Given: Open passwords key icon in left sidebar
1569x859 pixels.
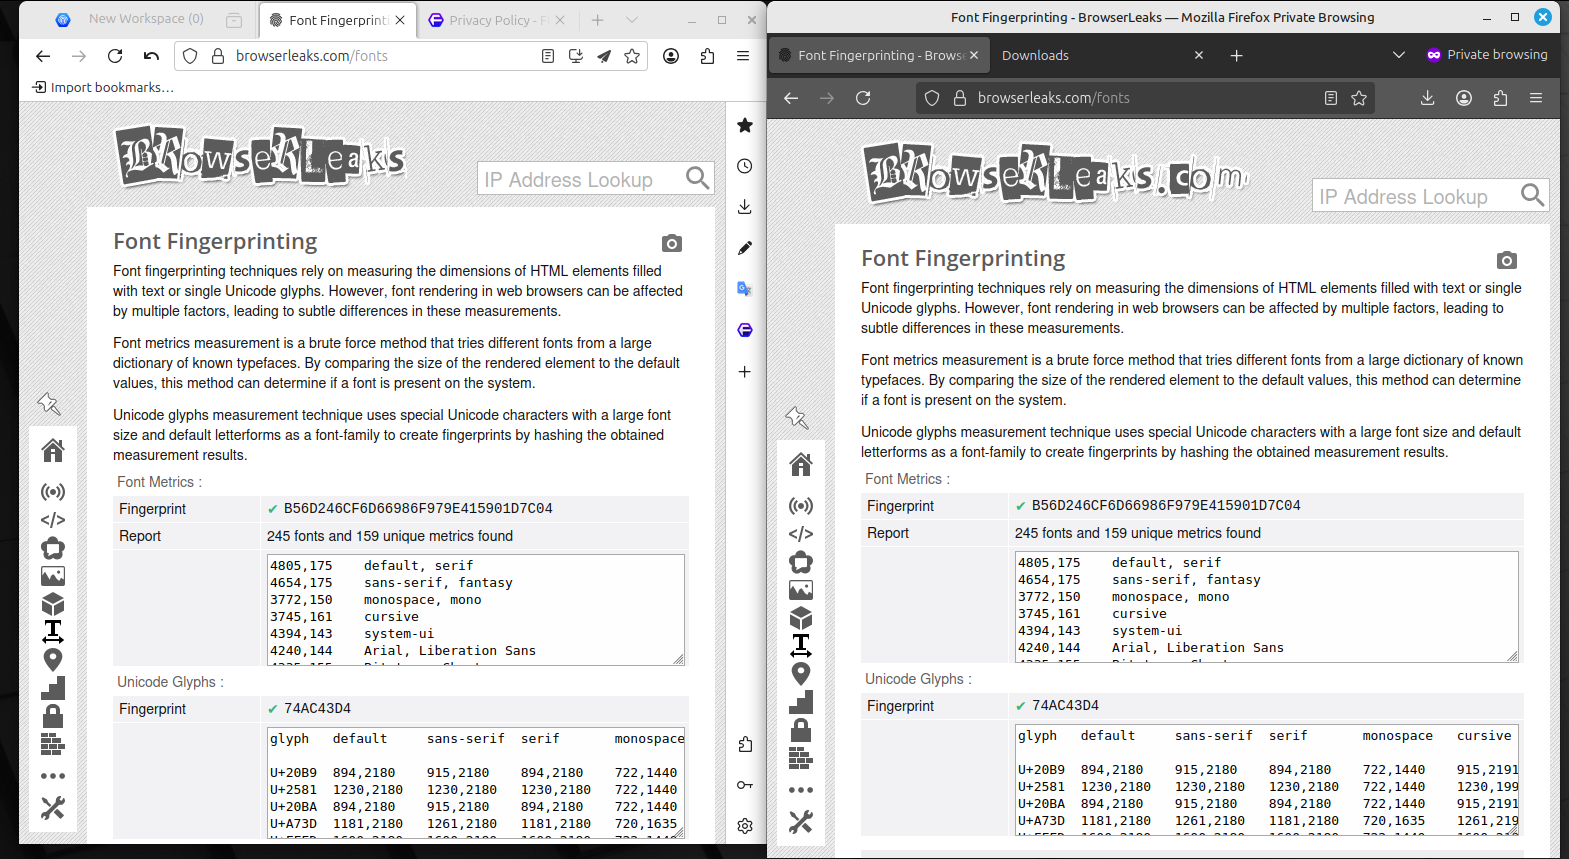Looking at the screenshot, I should 745,785.
